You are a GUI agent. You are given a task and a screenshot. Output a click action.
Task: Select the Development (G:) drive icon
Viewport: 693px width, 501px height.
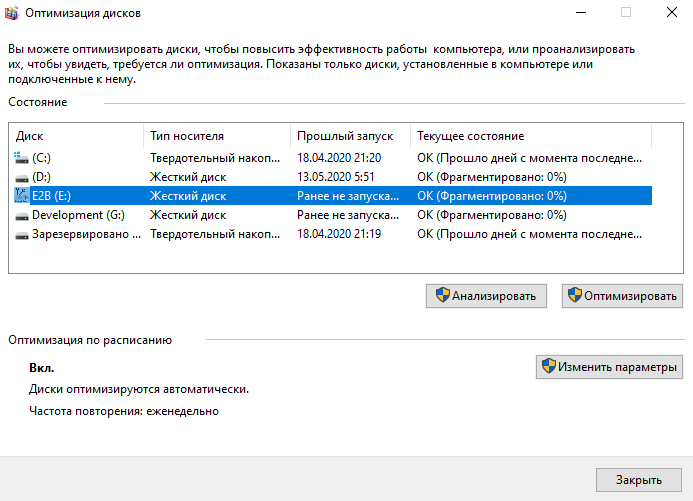pos(21,215)
